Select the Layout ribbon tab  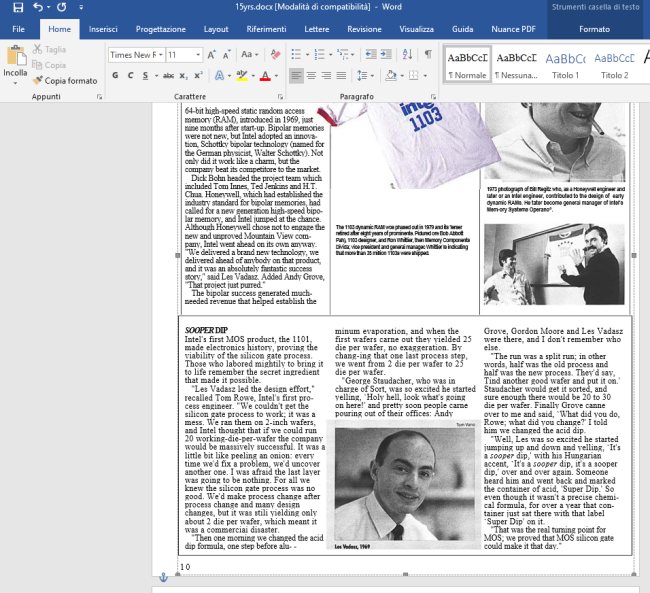coord(216,29)
